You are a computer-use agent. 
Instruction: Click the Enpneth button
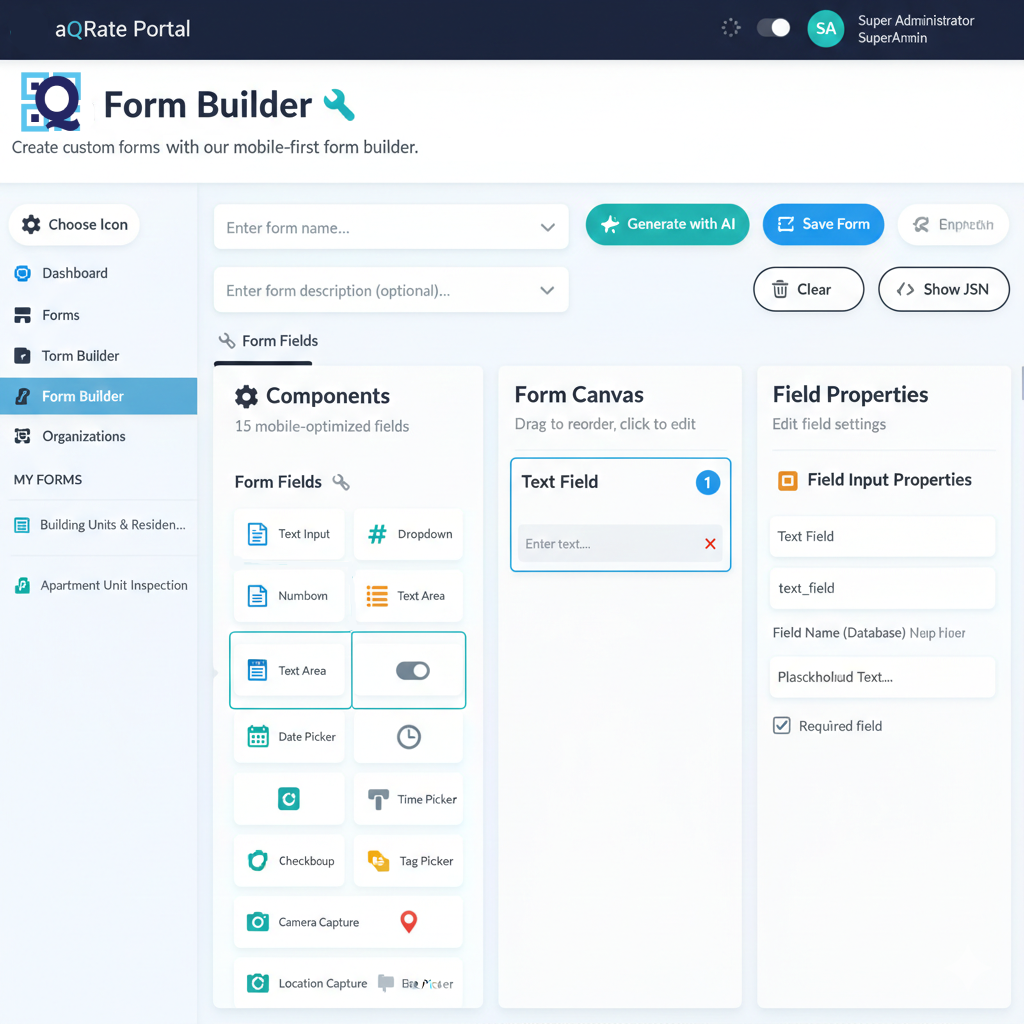coord(953,225)
